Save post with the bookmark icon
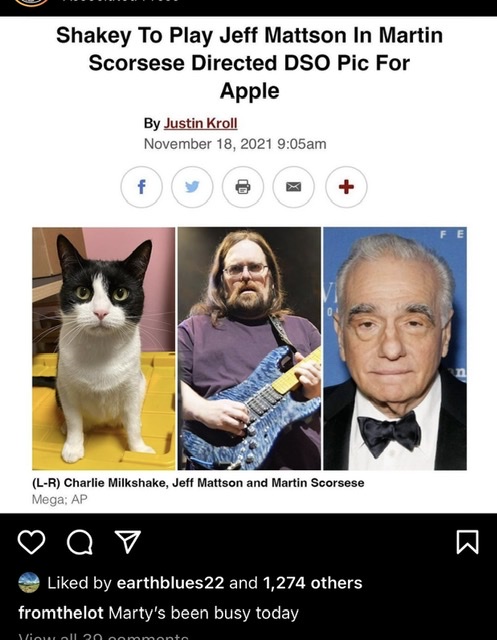 pyautogui.click(x=467, y=542)
